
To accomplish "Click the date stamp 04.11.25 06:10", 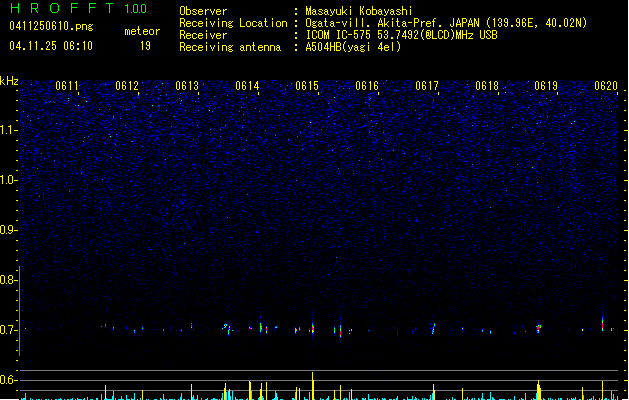I will [x=51, y=46].
